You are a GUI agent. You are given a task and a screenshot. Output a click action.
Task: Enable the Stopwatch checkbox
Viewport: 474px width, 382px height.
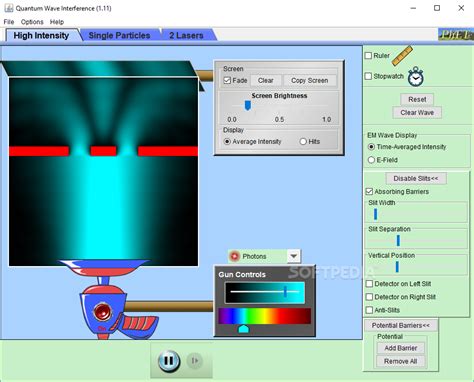point(368,76)
